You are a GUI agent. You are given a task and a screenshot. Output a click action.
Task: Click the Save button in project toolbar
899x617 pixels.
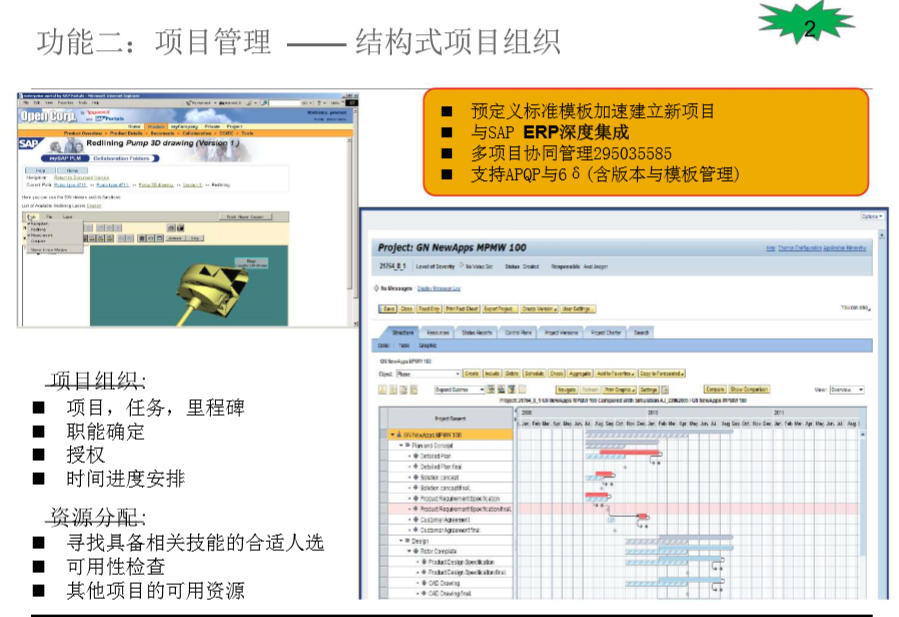point(388,309)
